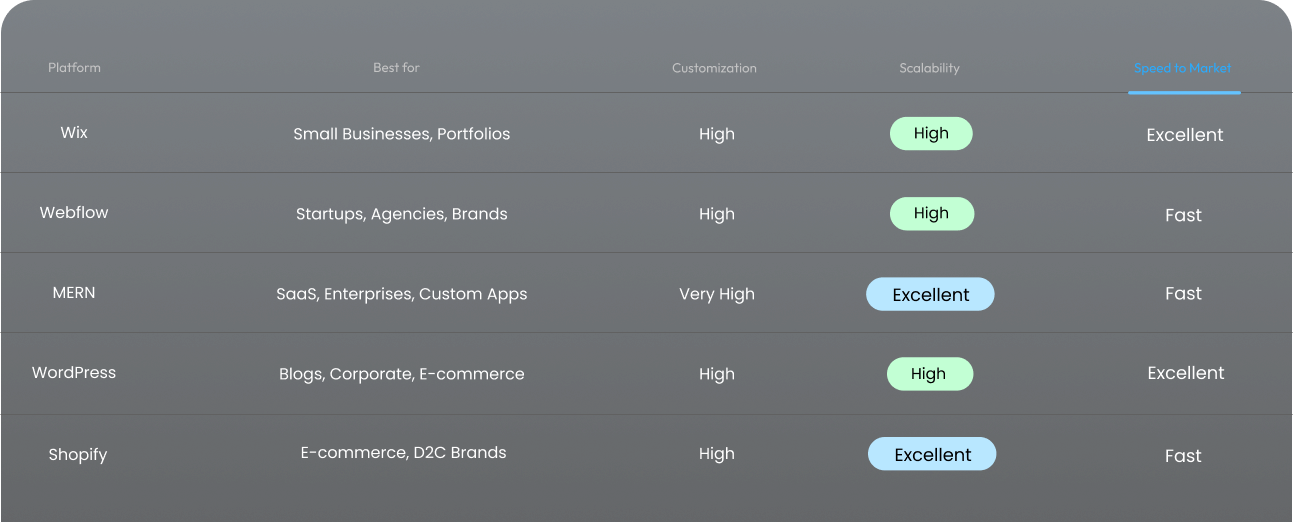Click the green High scalability badge for WordPress

[x=929, y=374]
